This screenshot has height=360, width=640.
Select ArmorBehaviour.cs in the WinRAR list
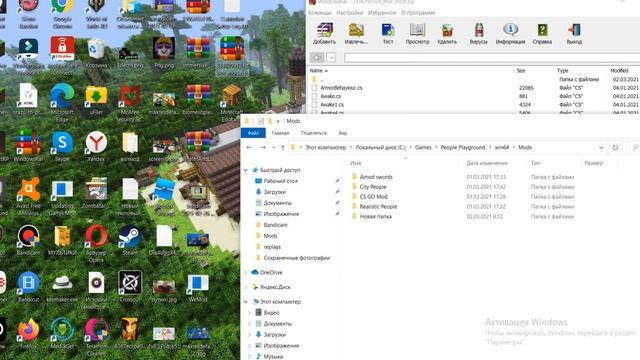(341, 88)
